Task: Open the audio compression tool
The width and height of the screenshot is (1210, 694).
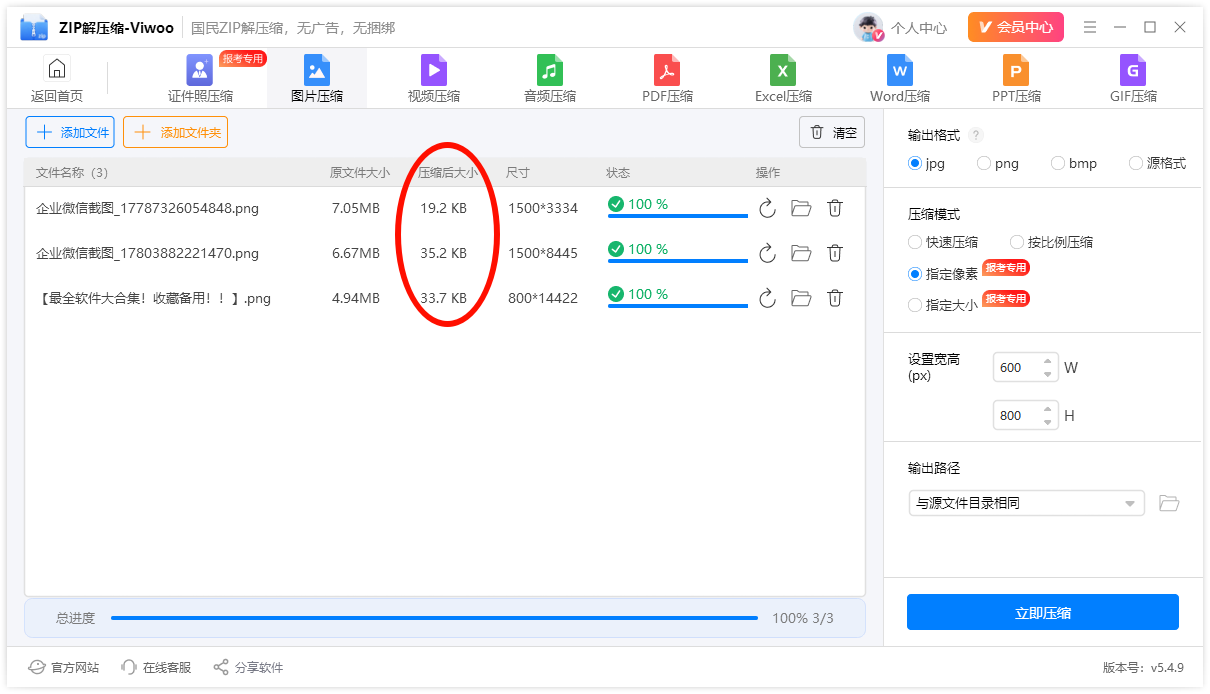Action: coord(550,79)
